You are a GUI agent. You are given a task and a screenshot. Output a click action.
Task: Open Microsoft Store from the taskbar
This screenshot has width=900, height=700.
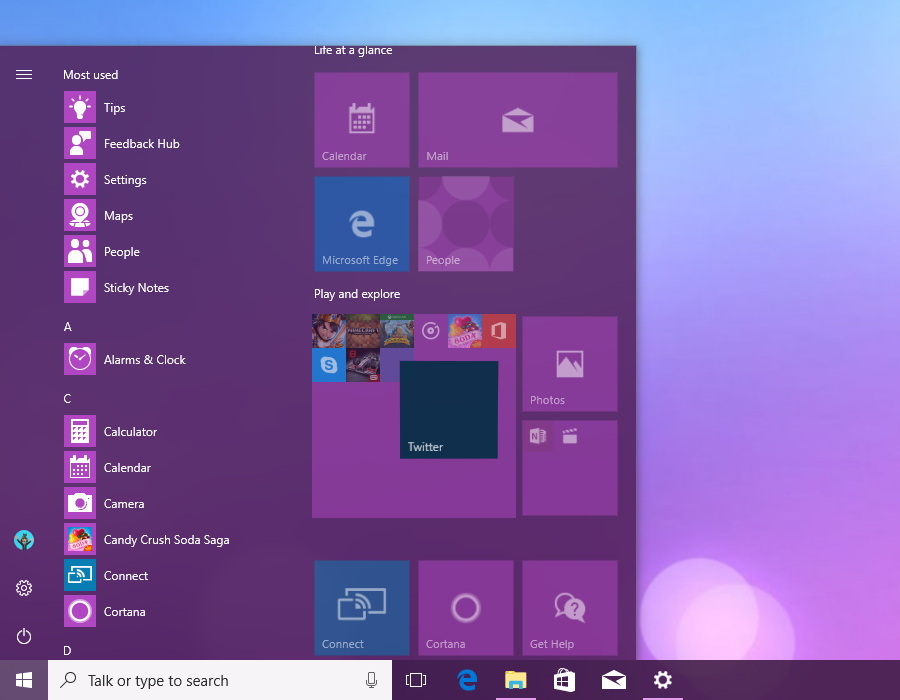tap(564, 680)
